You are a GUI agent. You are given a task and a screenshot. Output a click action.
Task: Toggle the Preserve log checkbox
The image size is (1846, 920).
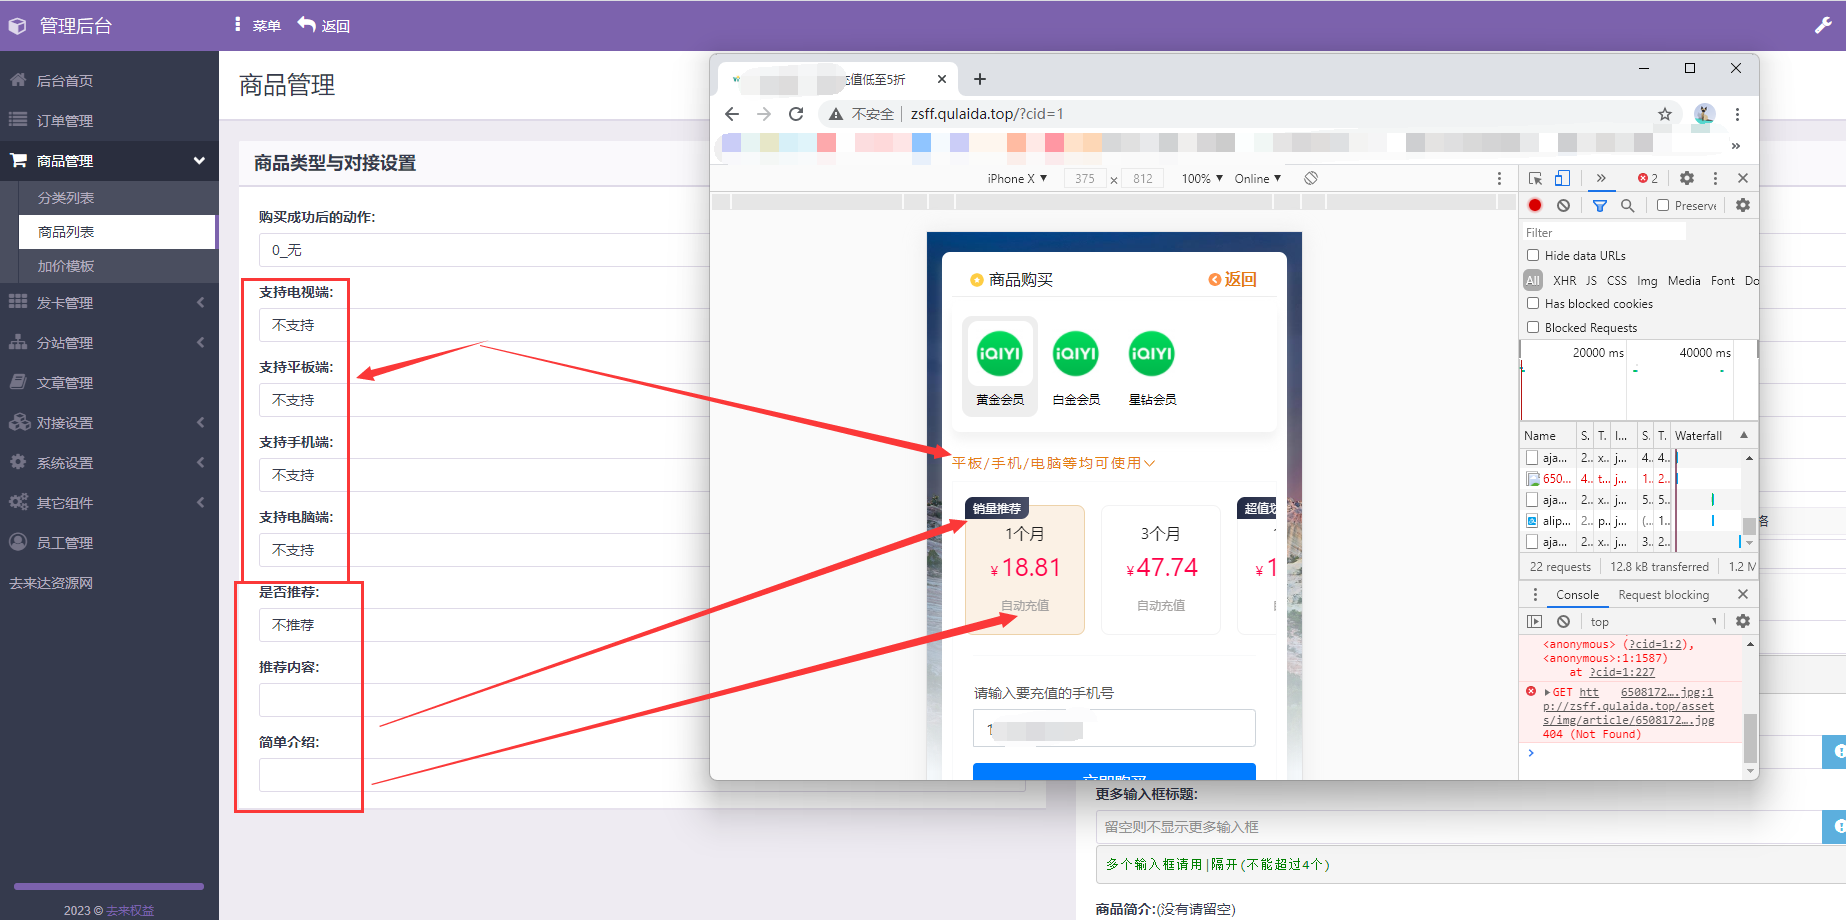tap(1663, 205)
